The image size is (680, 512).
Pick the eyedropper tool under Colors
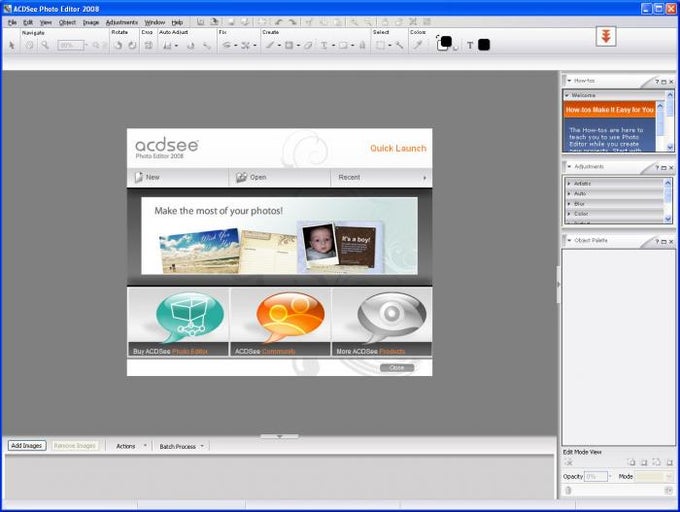pos(418,45)
